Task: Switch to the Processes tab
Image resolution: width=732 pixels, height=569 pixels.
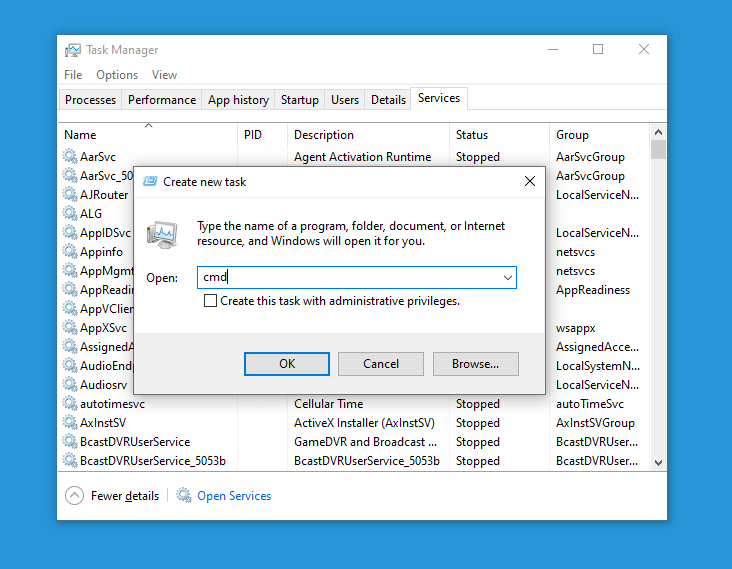Action: pos(91,100)
